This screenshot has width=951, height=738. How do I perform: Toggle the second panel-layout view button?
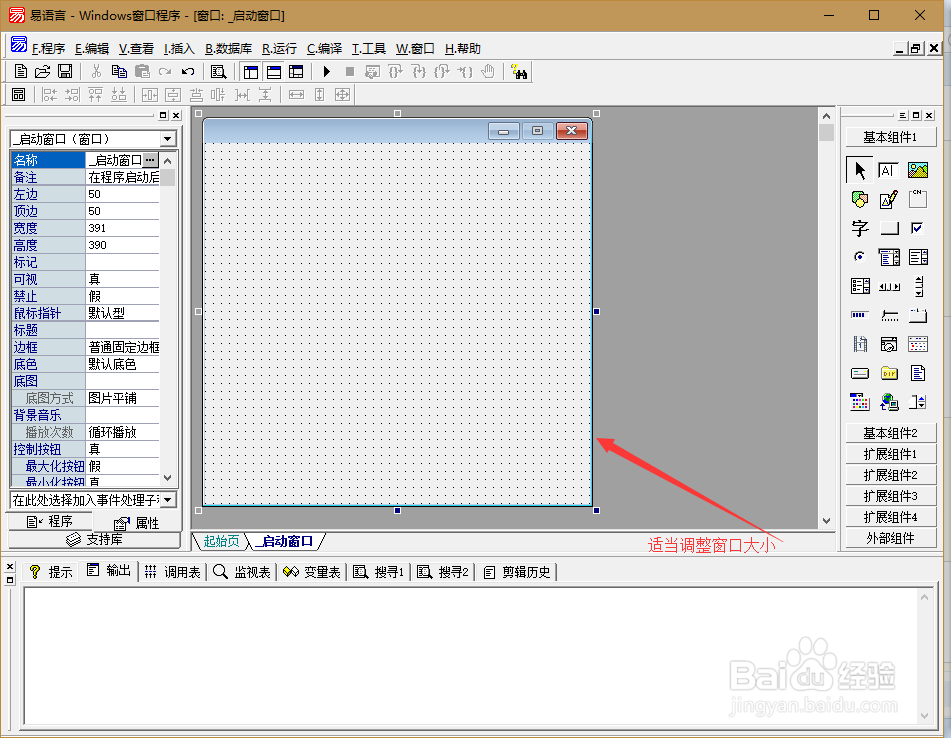click(274, 72)
